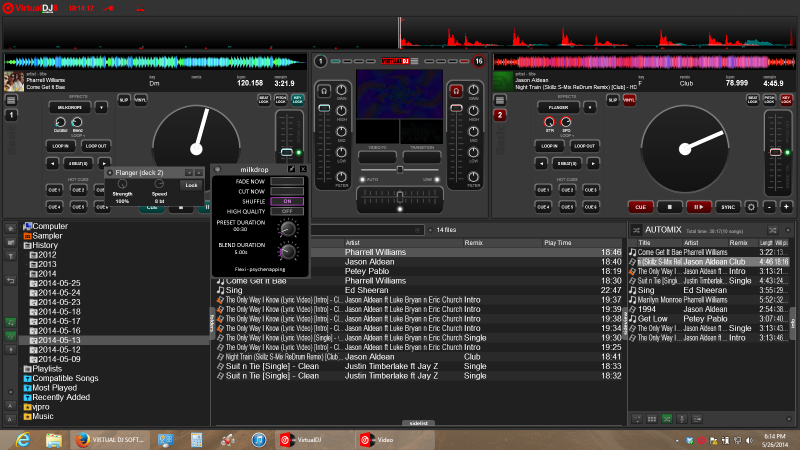Open deck 1 layout menu icon
This screenshot has width=800, height=450.
click(x=11, y=100)
